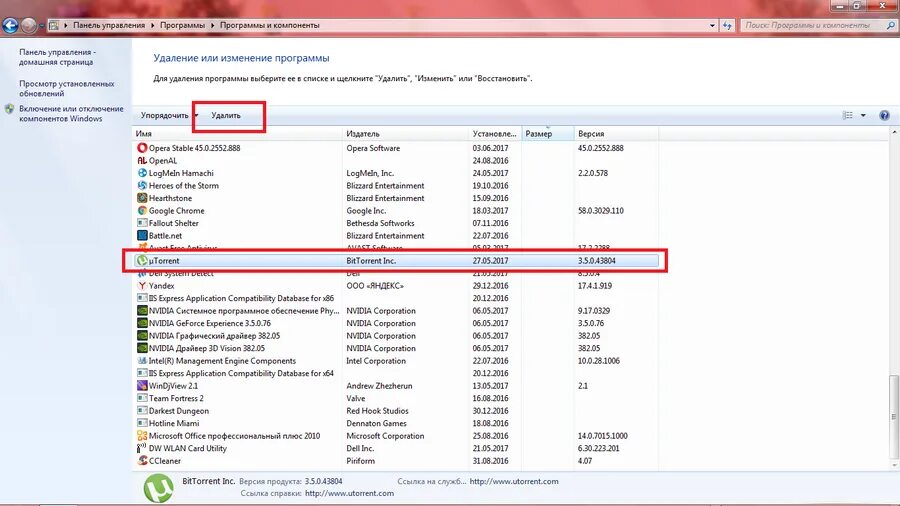Click the LogMeIn Hamachi icon
This screenshot has height=506, width=900.
pos(142,173)
